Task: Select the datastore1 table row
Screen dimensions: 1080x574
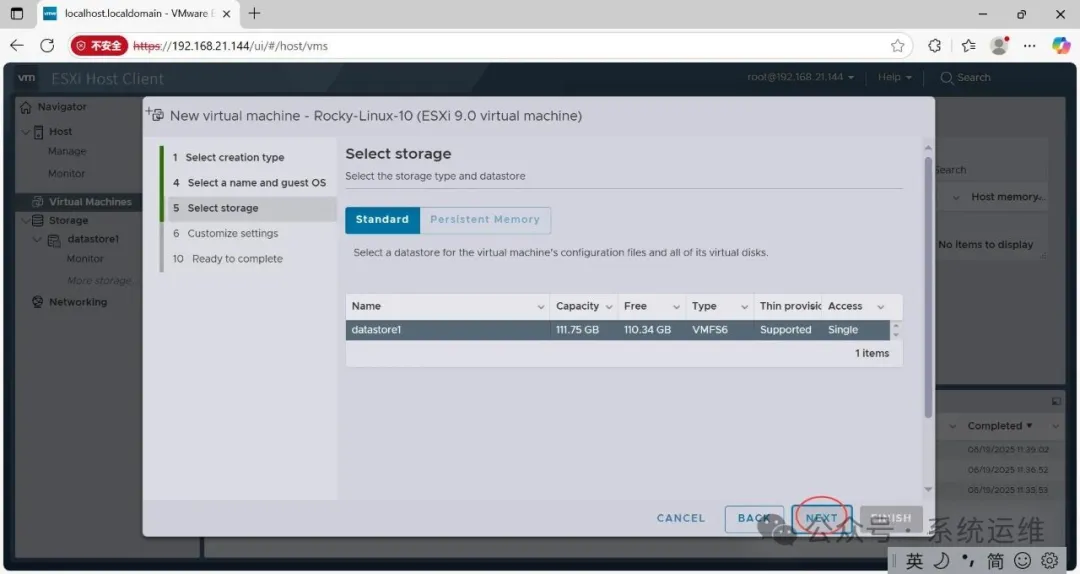Action: pos(618,329)
